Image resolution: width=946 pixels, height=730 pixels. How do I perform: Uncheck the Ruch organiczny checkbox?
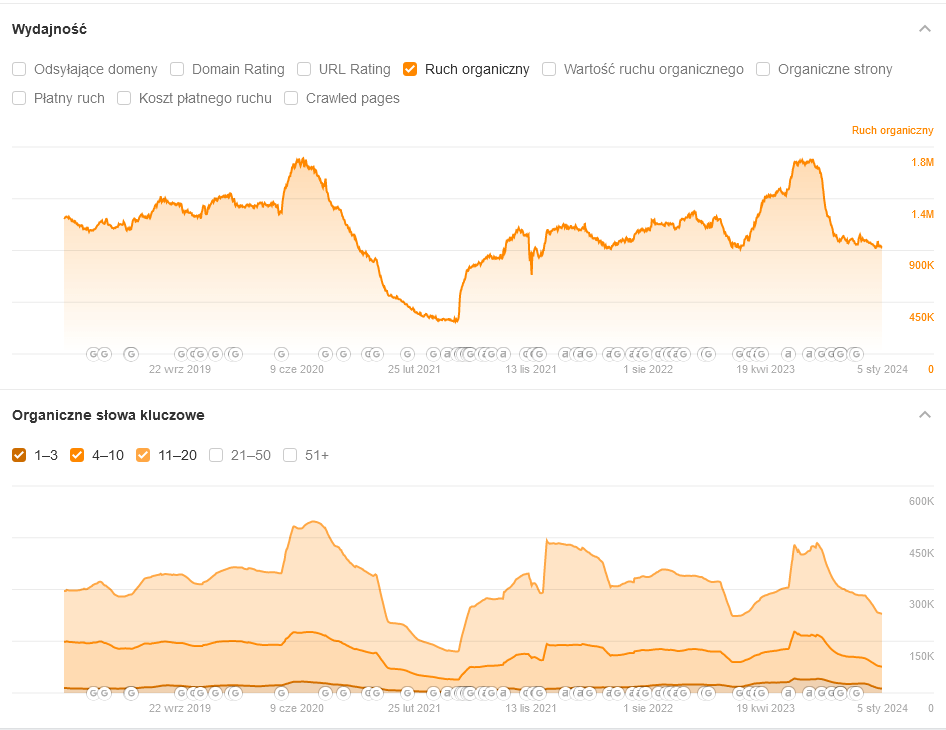(x=410, y=69)
